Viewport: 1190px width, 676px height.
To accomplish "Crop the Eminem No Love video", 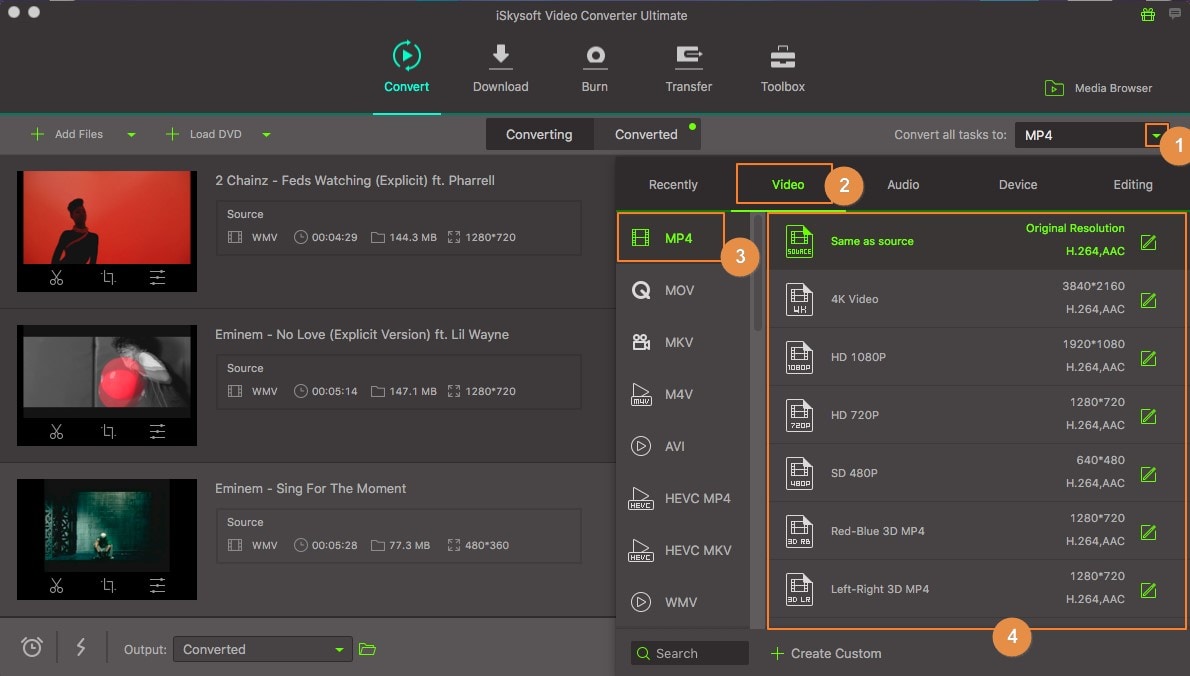I will pos(109,432).
